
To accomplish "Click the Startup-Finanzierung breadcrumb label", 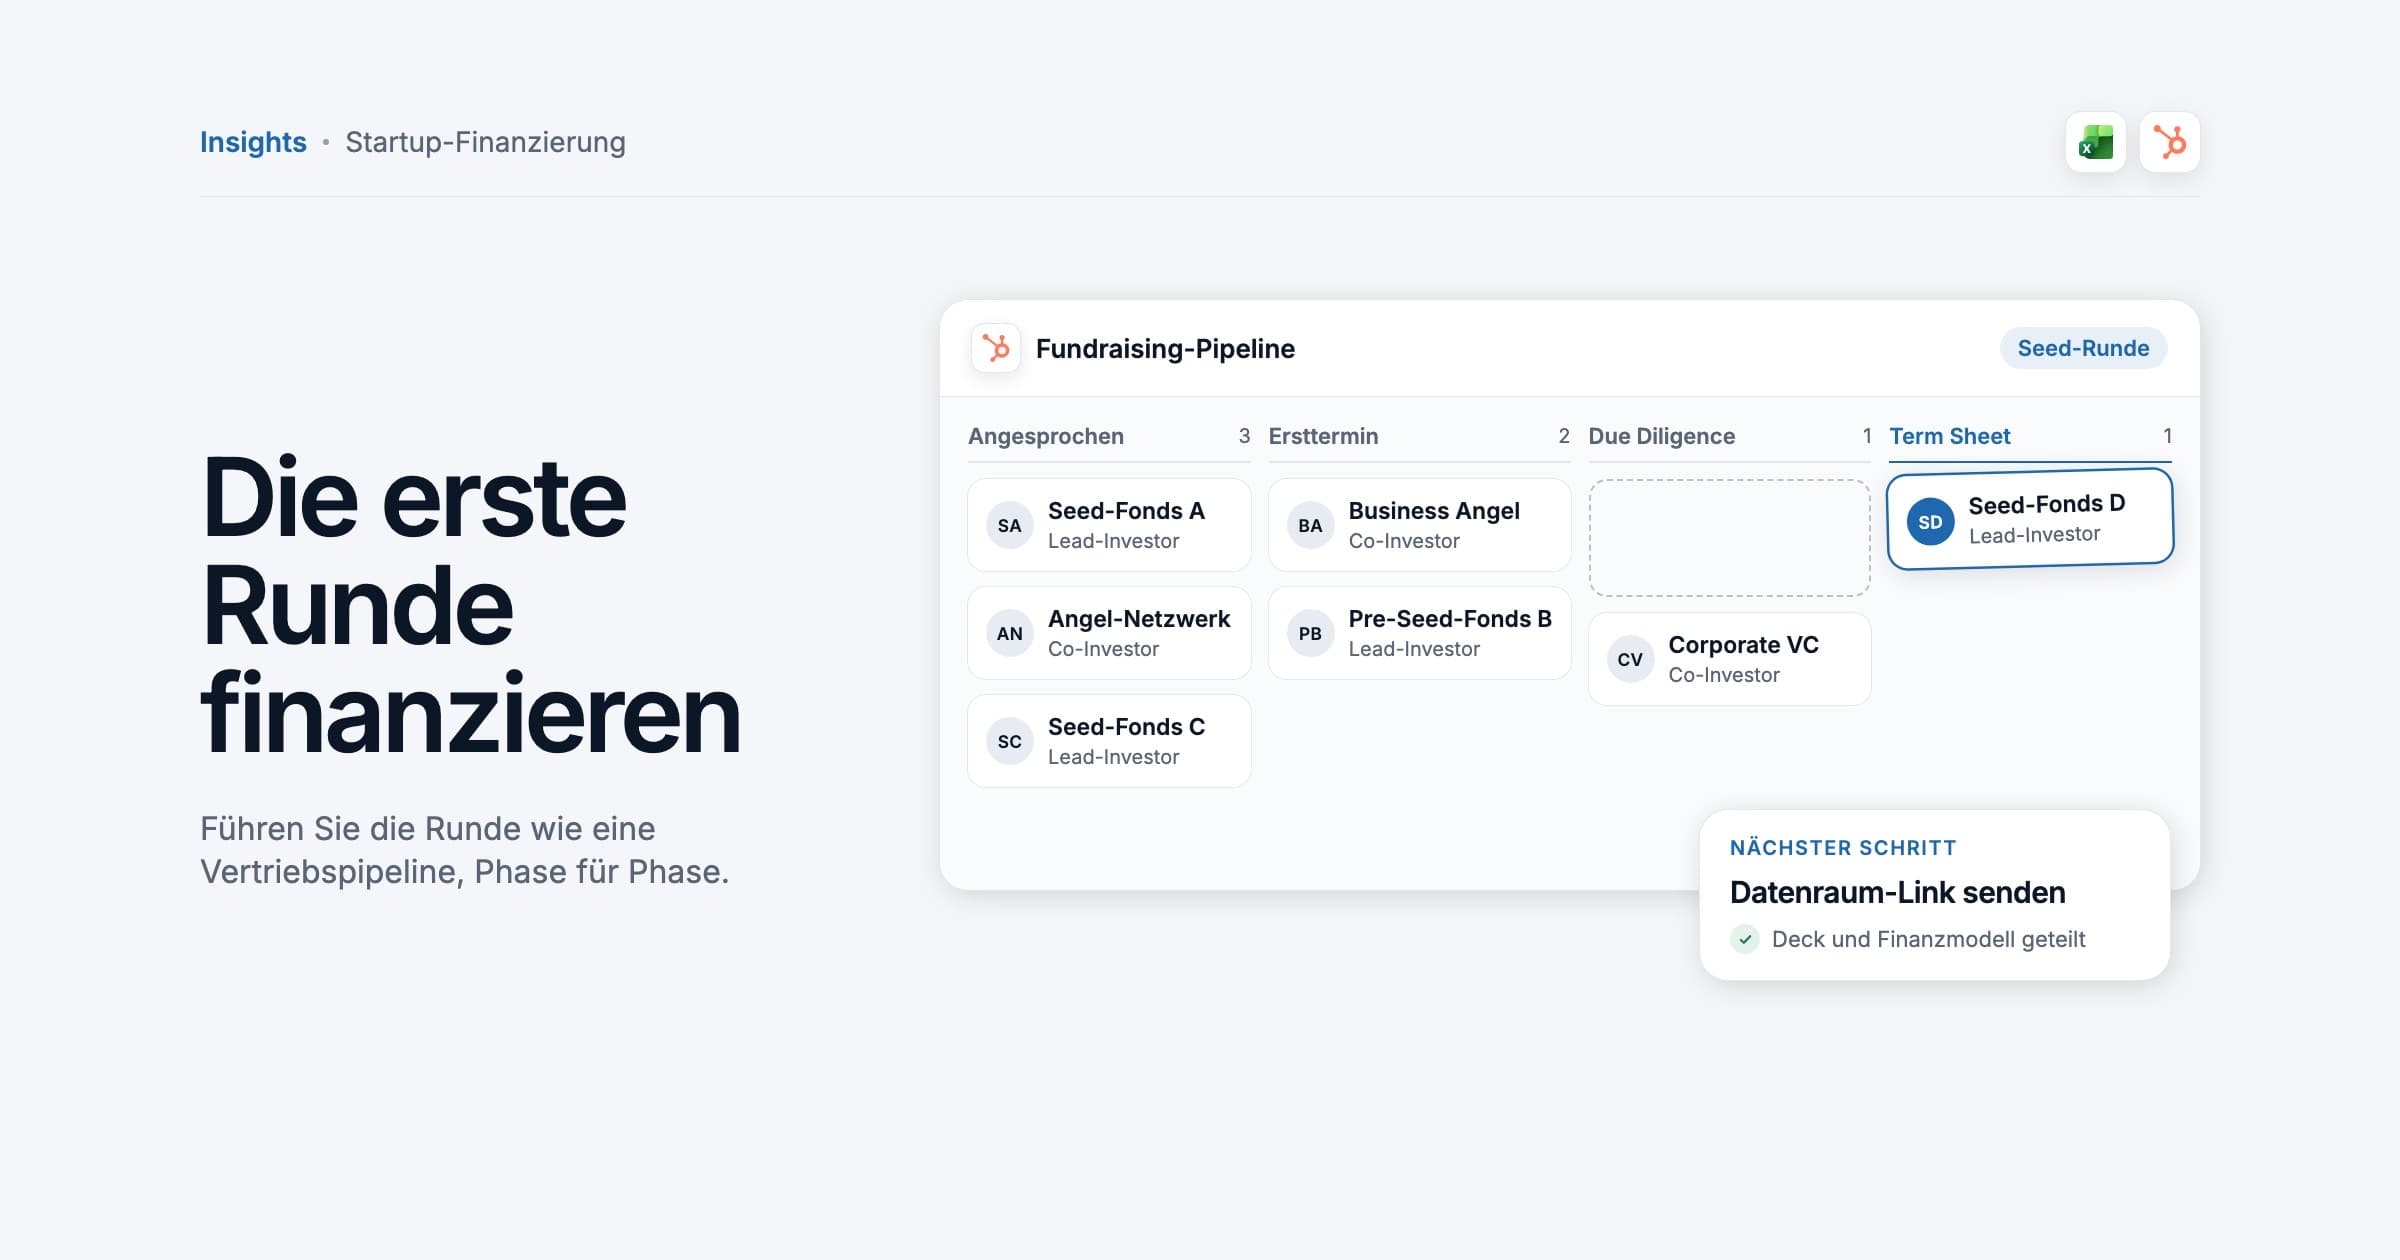I will [485, 142].
